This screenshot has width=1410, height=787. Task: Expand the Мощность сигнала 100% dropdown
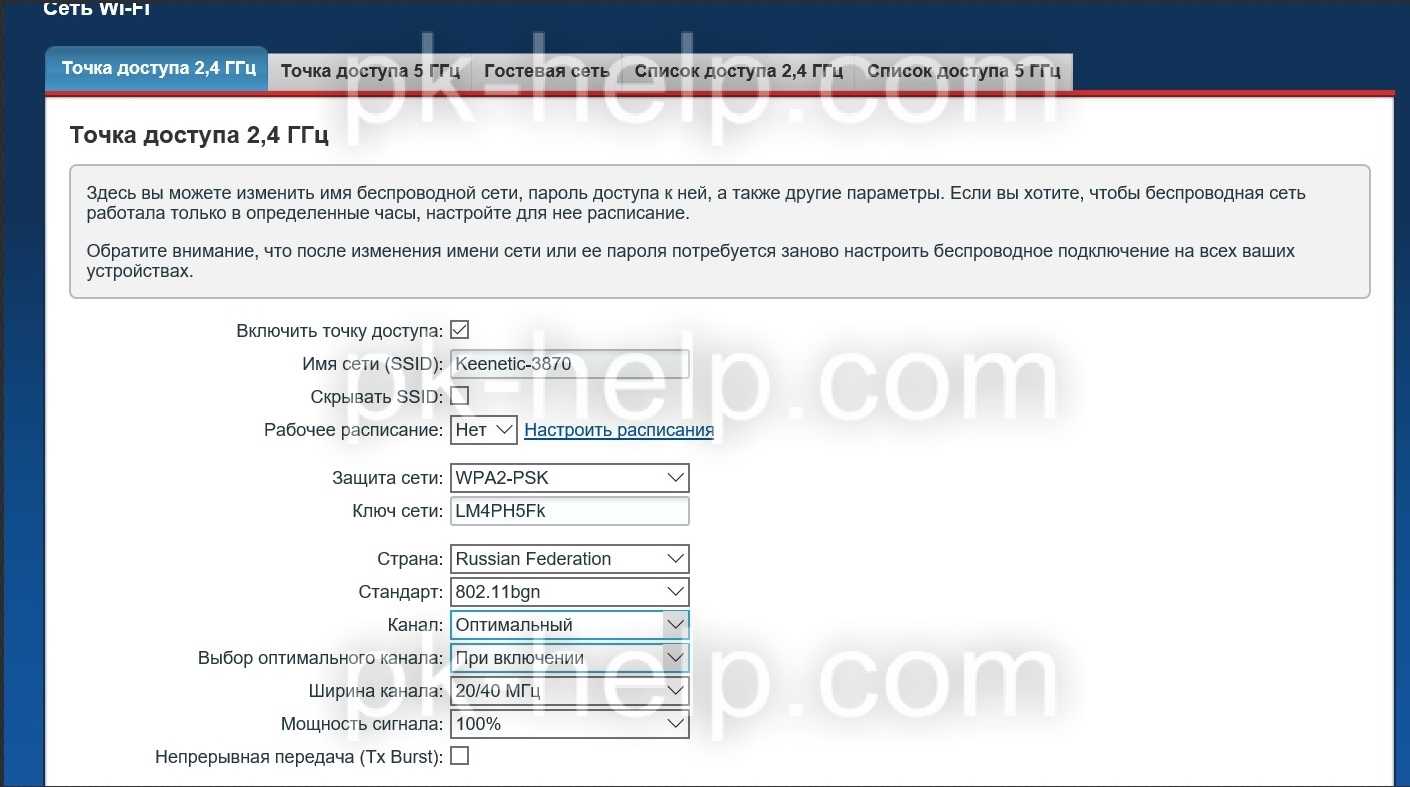[x=569, y=724]
